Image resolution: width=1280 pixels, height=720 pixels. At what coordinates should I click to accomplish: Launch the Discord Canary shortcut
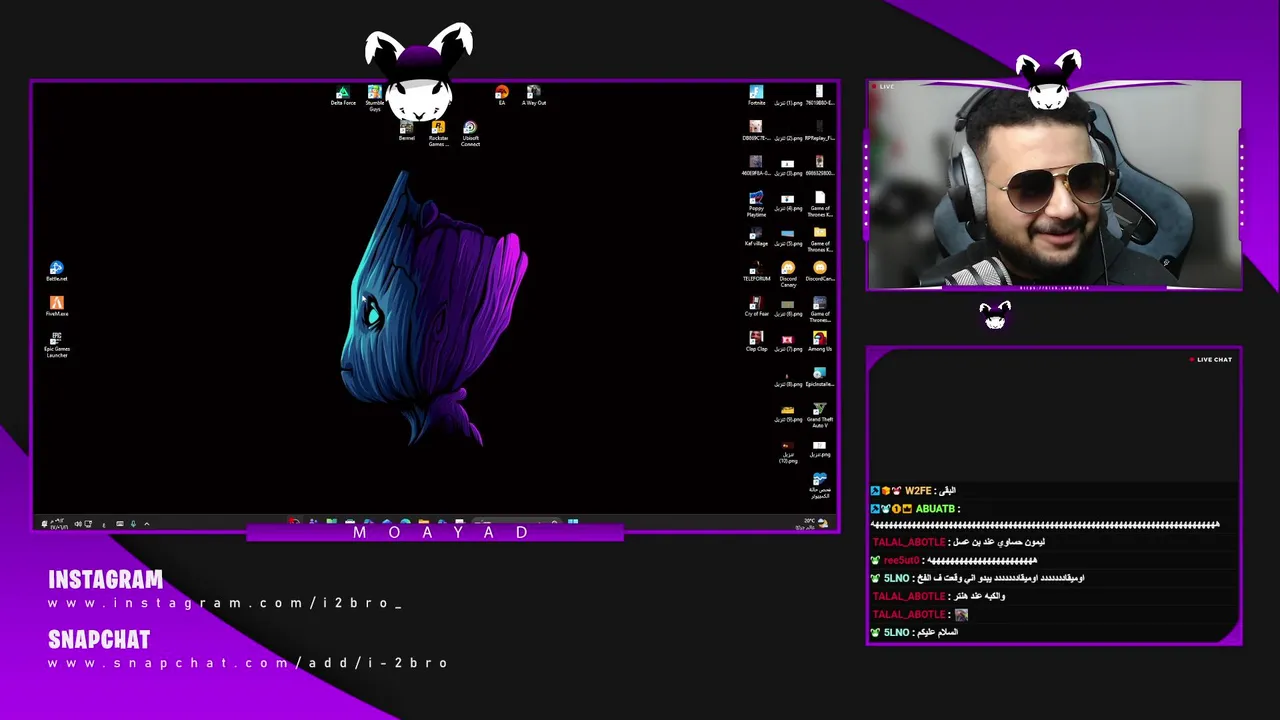pos(788,275)
